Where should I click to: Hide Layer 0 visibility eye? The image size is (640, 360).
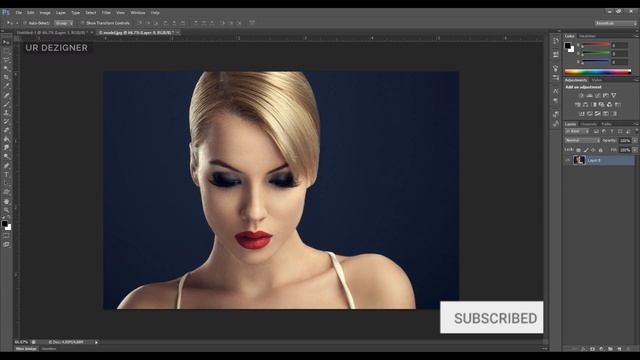pyautogui.click(x=567, y=160)
